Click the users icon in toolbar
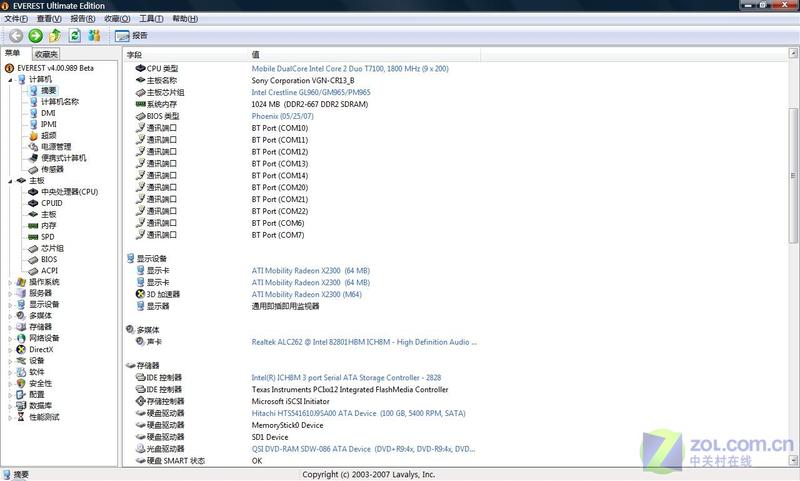The image size is (800, 481). coord(94,36)
